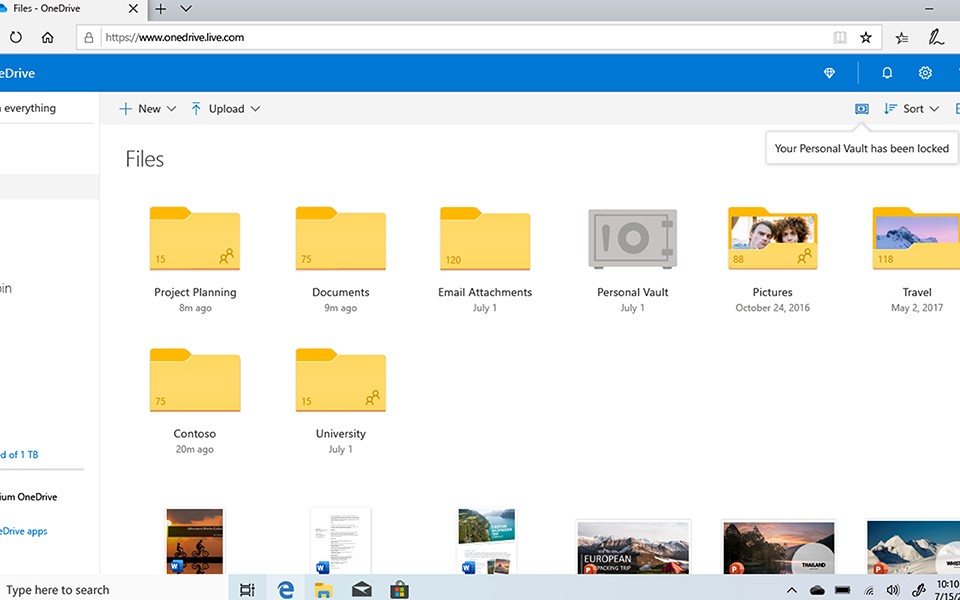Open OneDrive settings gear
The image size is (960, 600).
pos(925,73)
